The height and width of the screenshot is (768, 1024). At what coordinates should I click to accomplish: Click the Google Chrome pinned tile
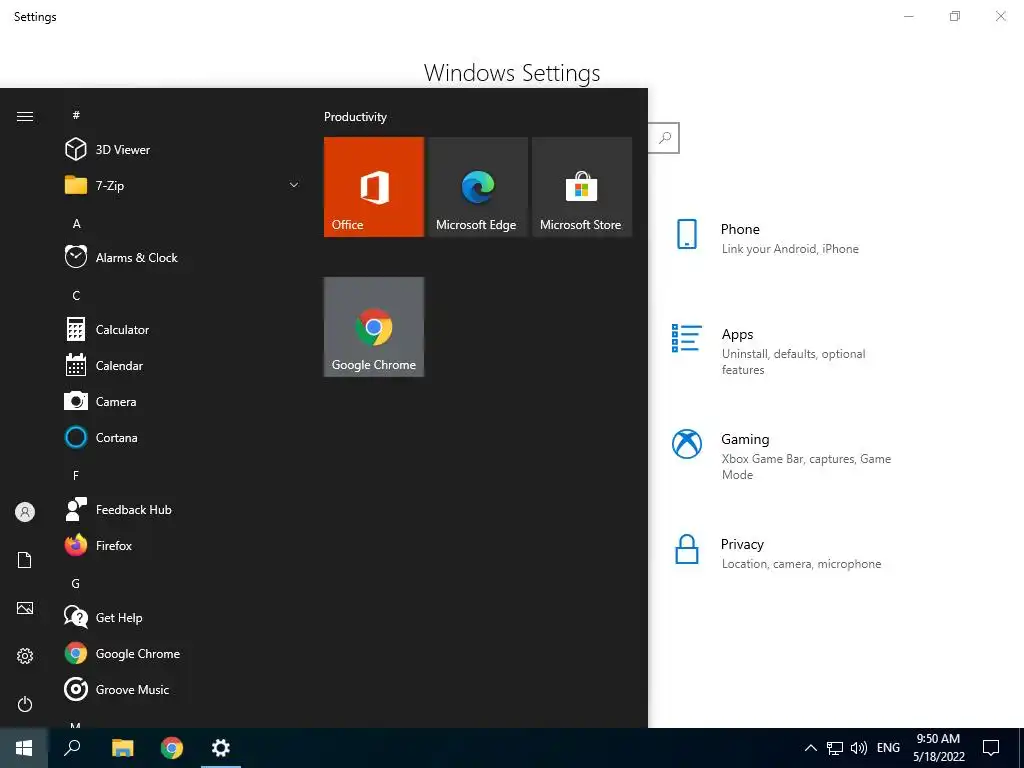[374, 327]
